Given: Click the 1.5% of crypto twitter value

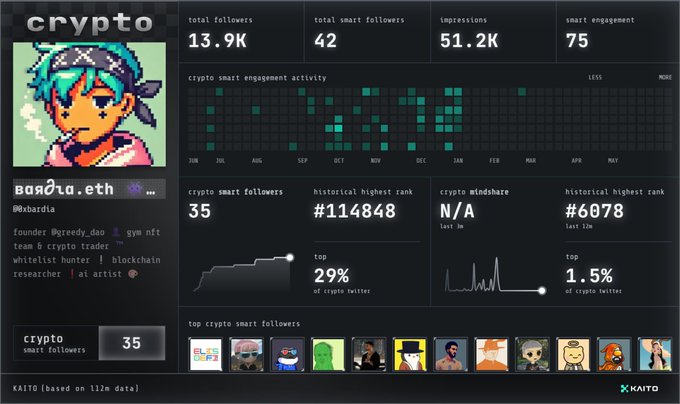Looking at the screenshot, I should tap(589, 276).
